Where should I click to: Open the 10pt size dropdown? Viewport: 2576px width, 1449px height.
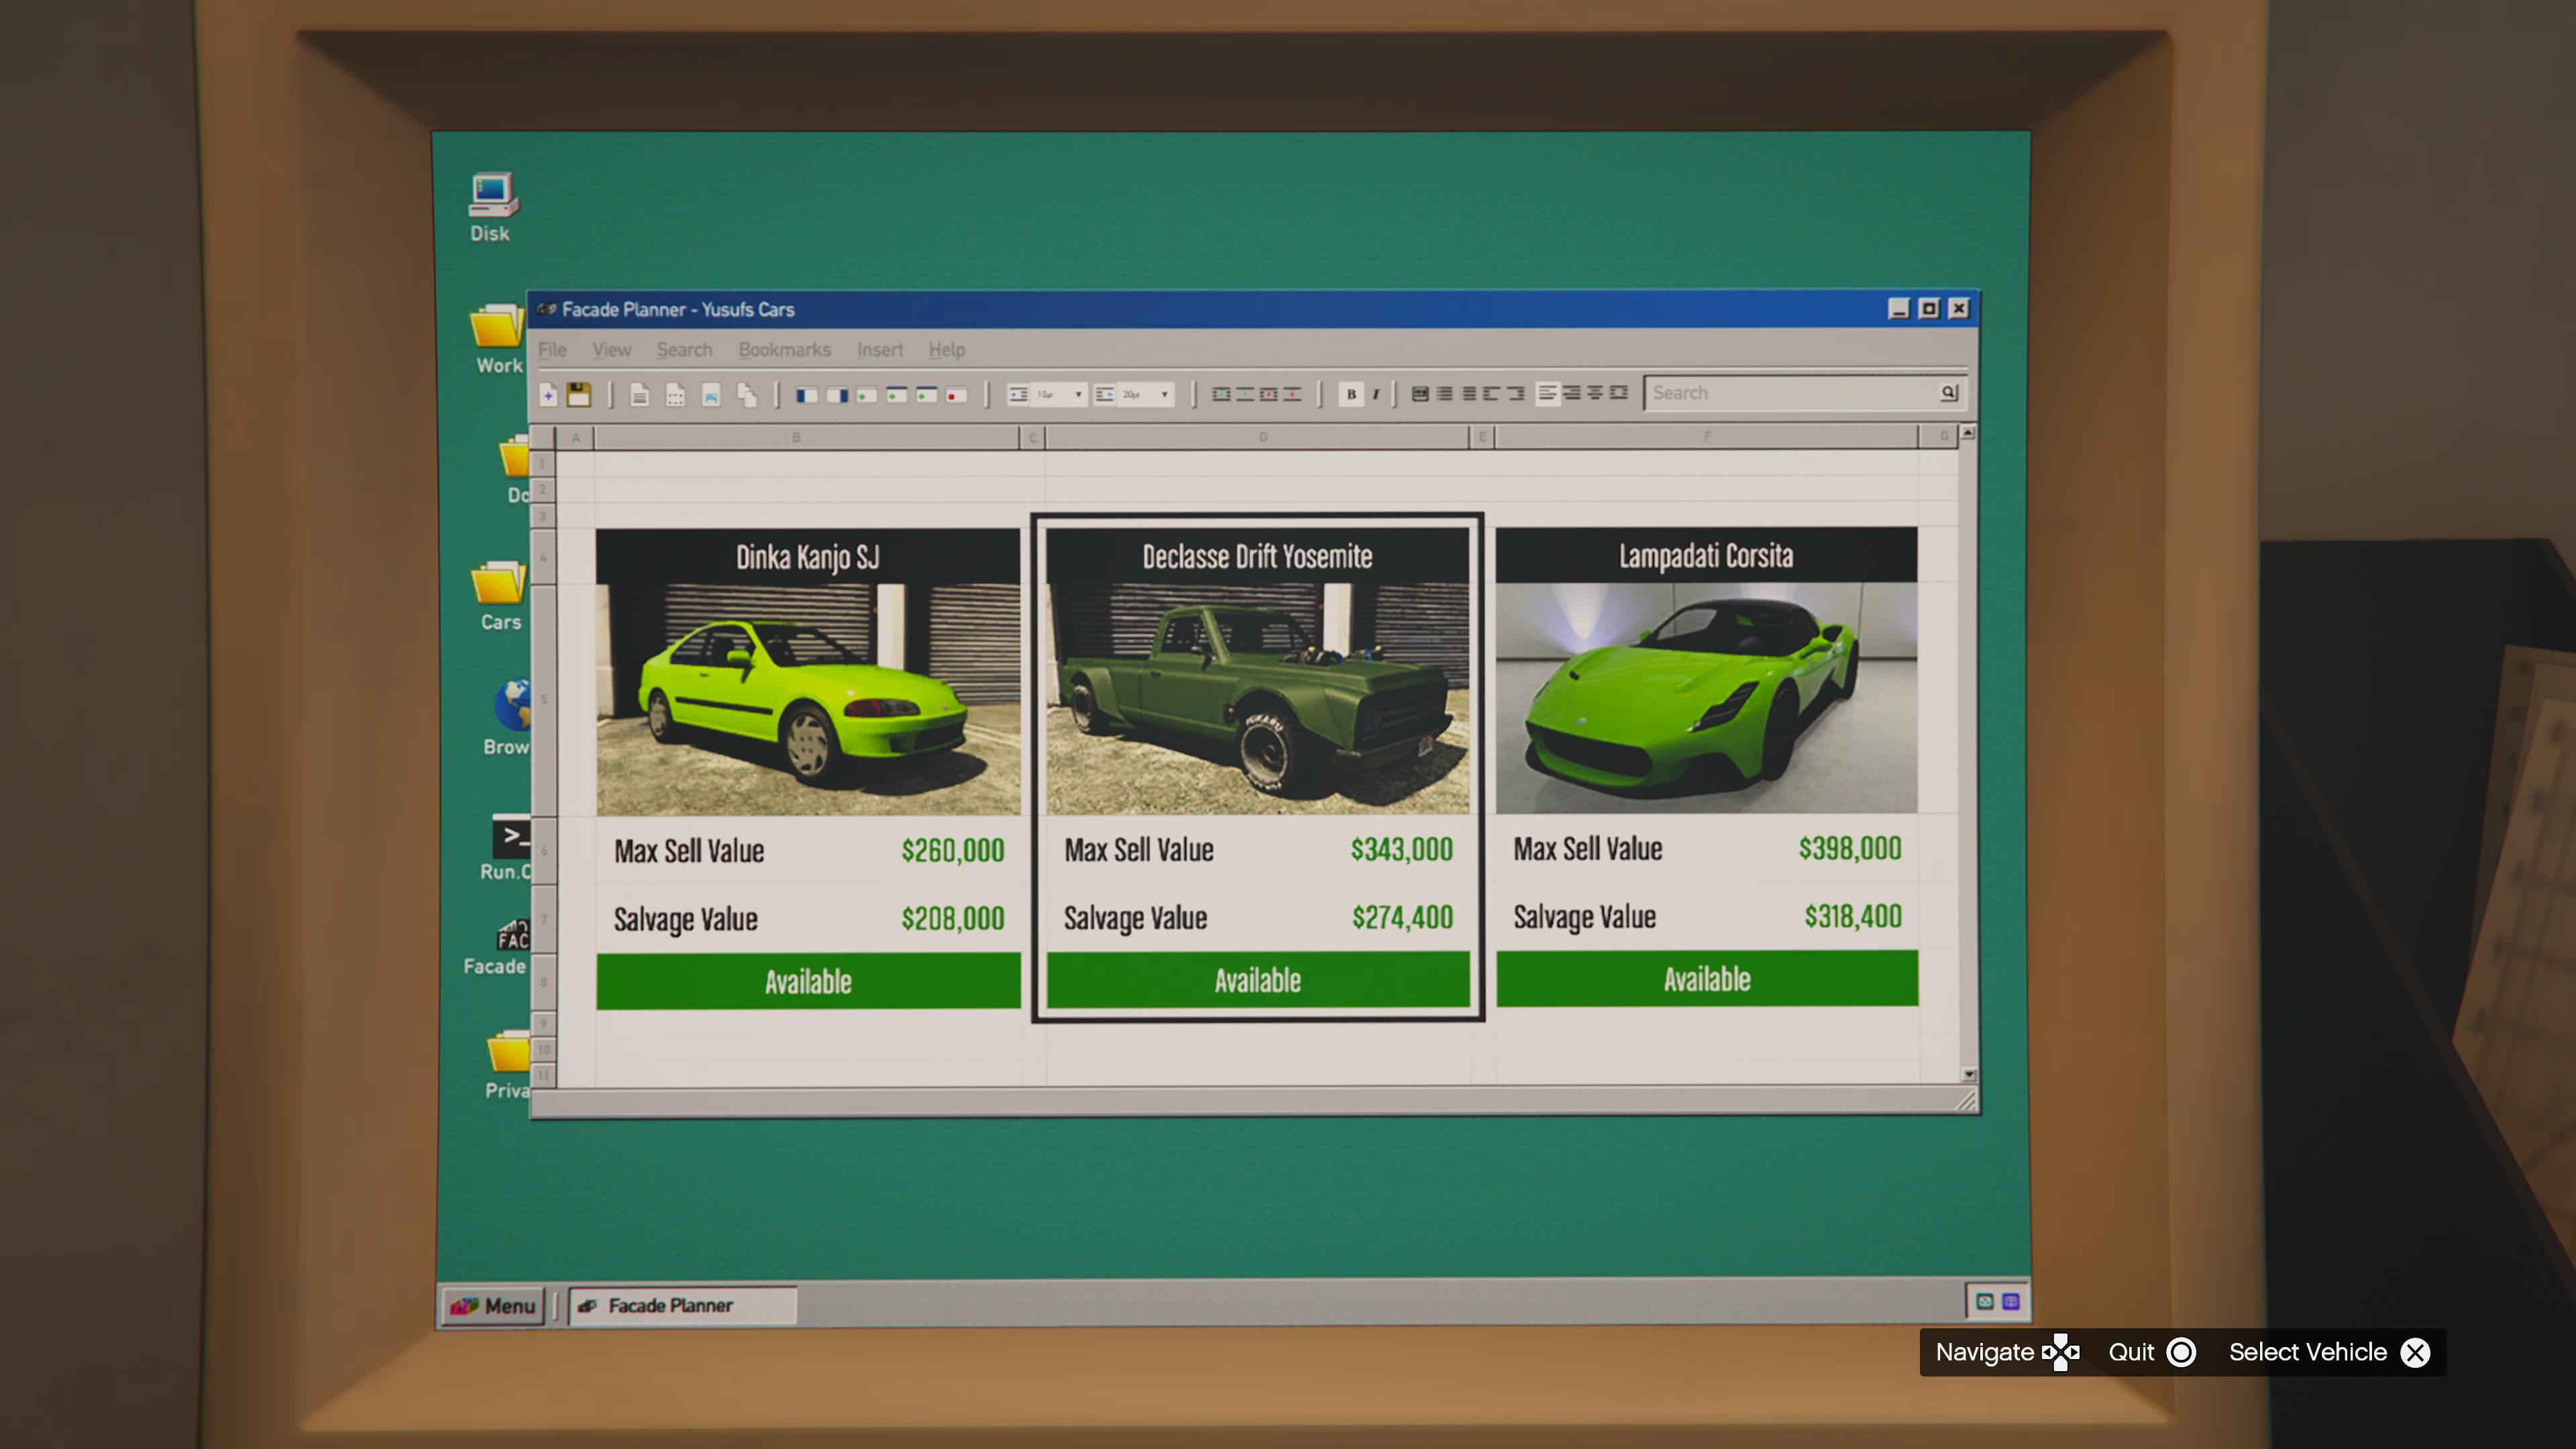(1060, 395)
